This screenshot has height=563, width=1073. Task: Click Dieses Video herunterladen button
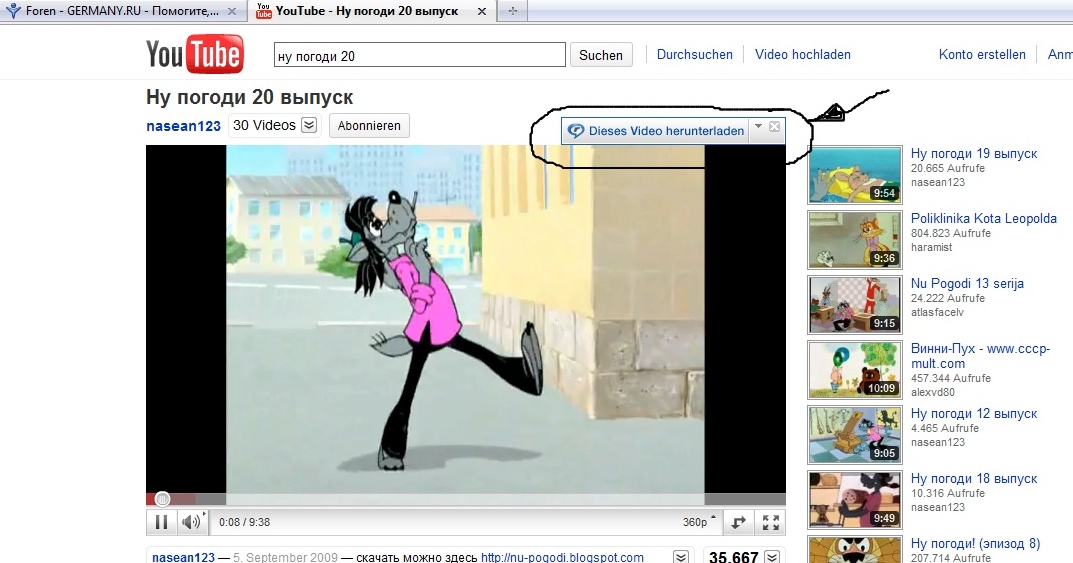657,131
